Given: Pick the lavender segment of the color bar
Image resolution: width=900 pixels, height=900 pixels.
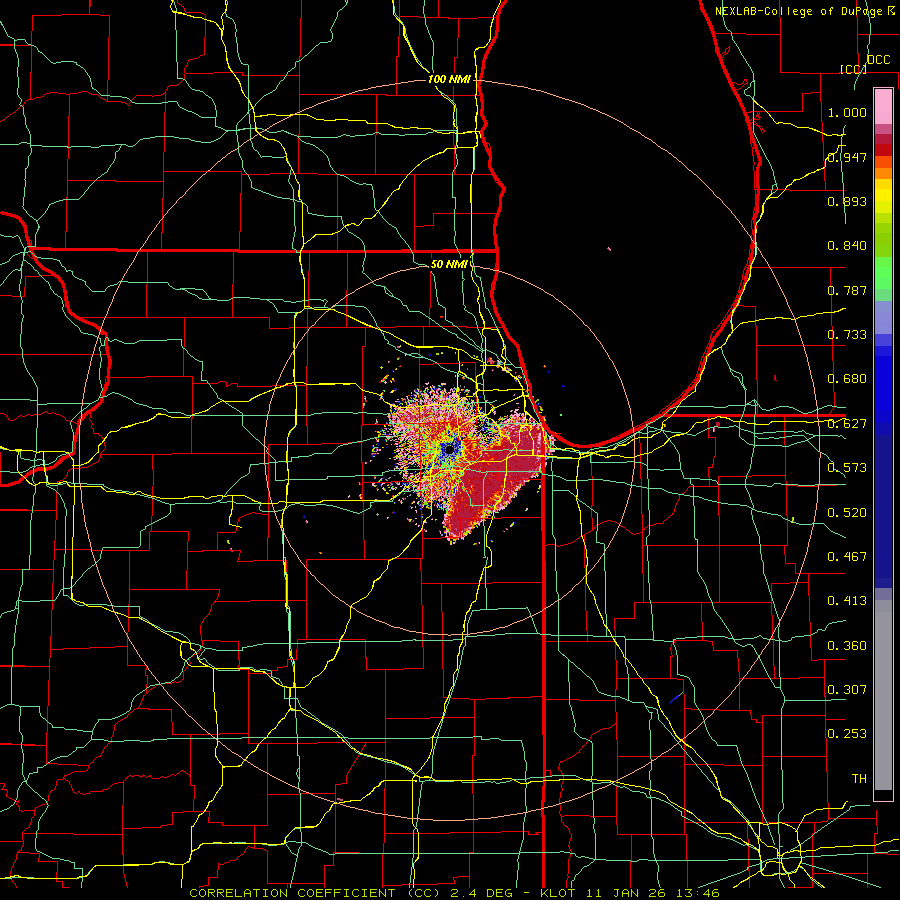Looking at the screenshot, I should [x=883, y=318].
